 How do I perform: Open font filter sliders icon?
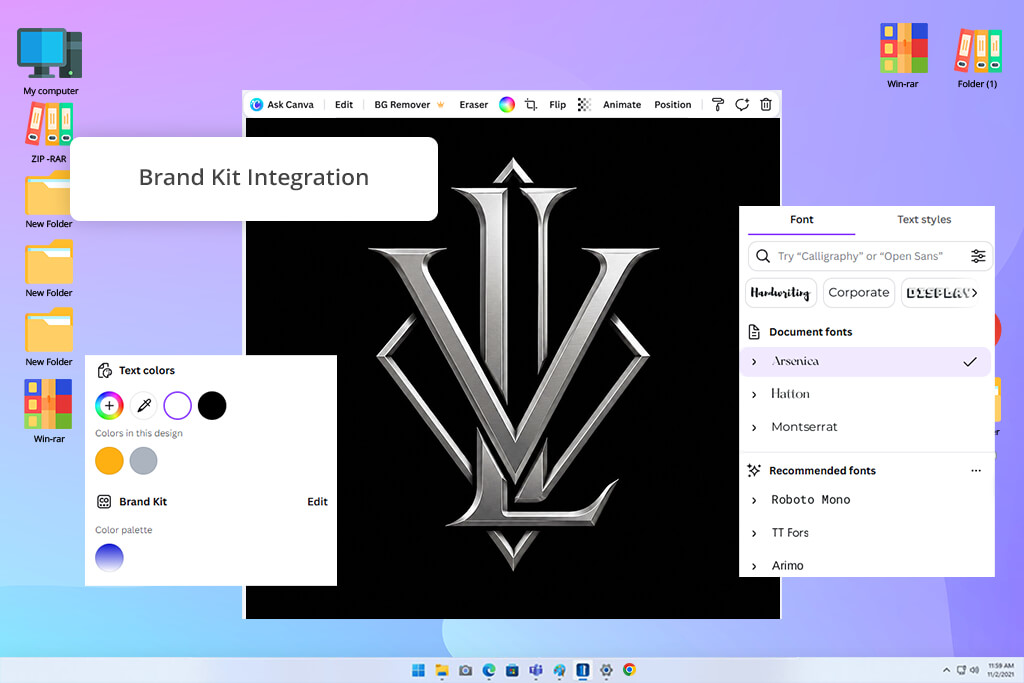[978, 256]
